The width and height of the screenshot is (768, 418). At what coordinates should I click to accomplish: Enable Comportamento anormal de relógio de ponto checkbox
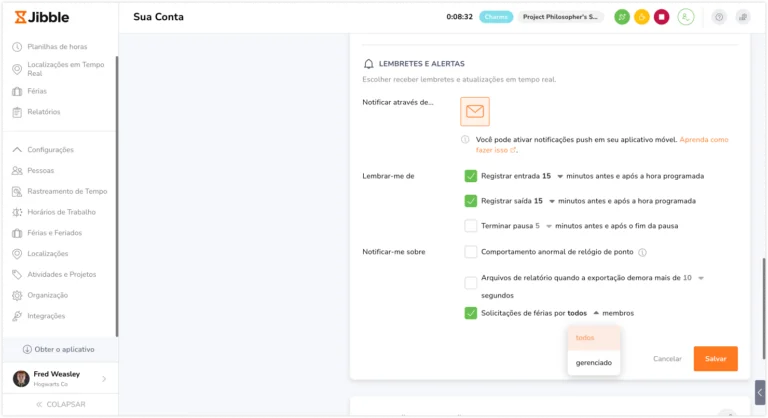pos(470,252)
